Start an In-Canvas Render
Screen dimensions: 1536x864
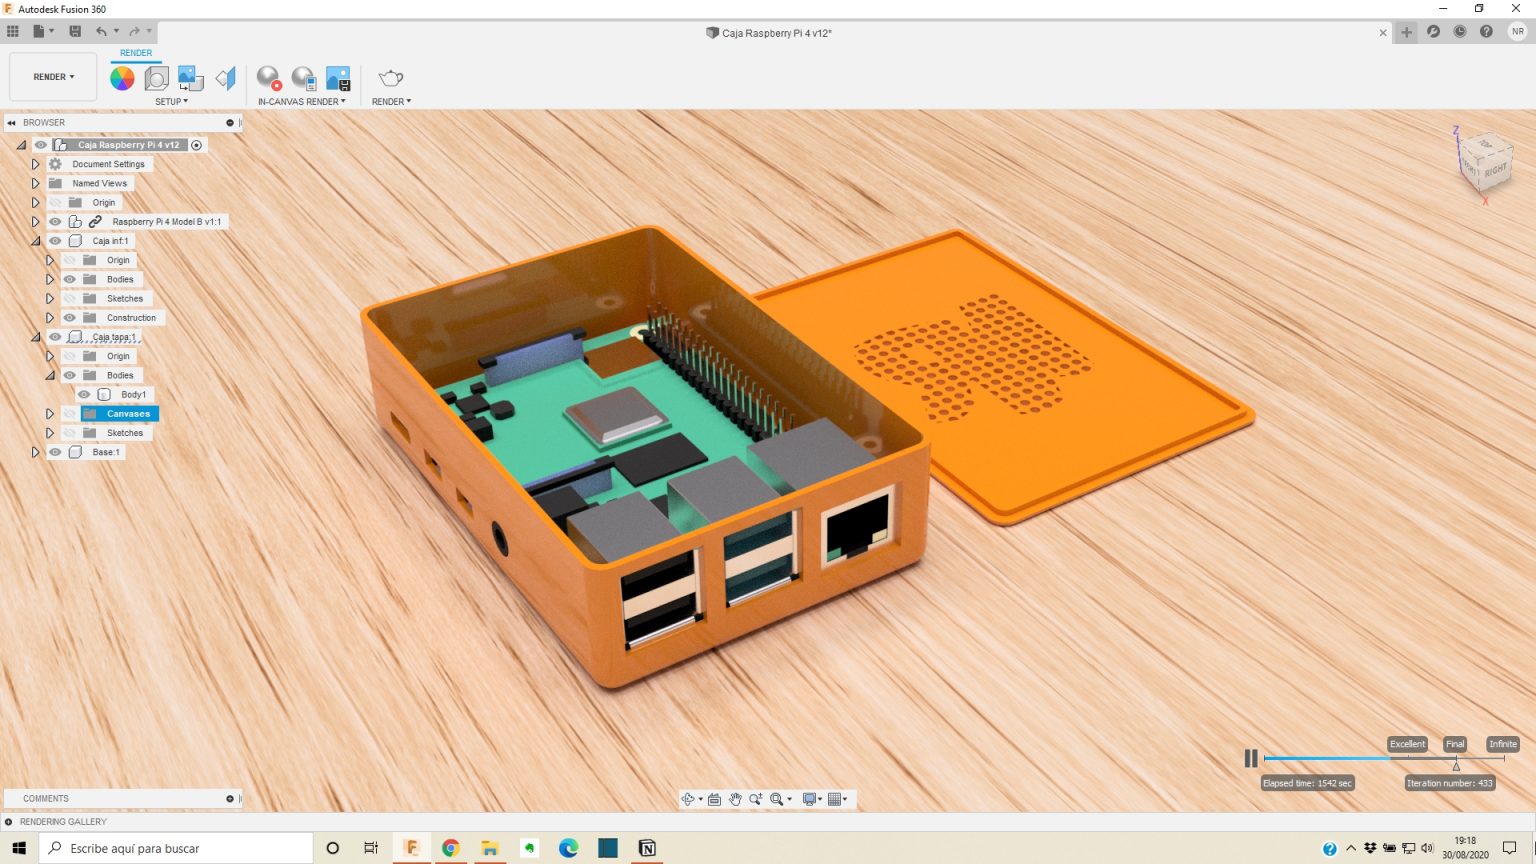267,78
